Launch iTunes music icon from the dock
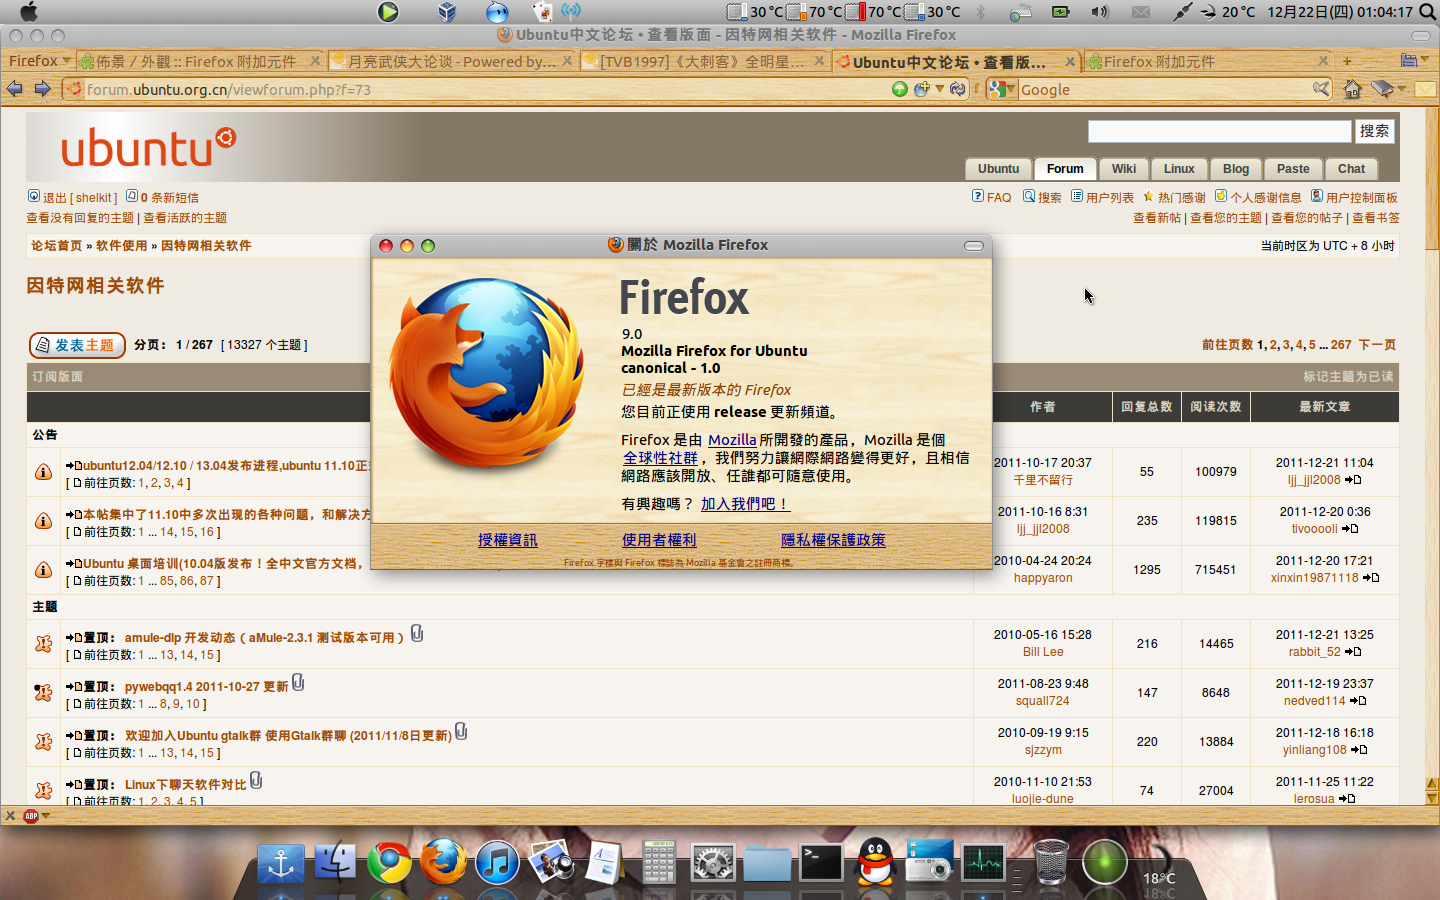1440x900 pixels. (497, 862)
